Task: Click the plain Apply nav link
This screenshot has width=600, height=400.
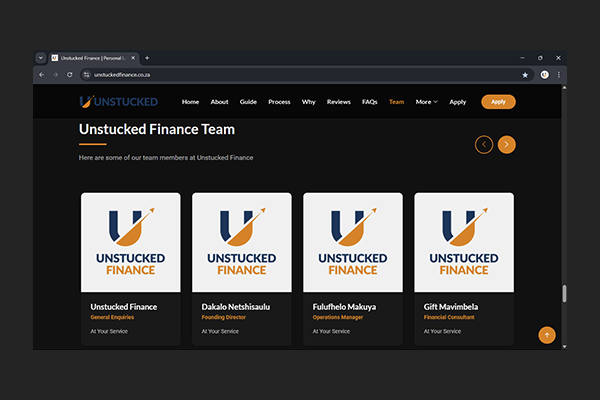Action: 458,102
